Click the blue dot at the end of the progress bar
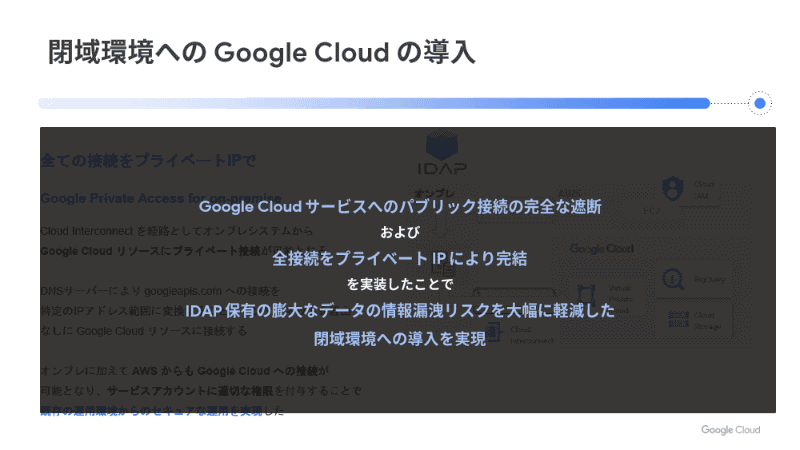This screenshot has height=450, width=800. pyautogui.click(x=760, y=103)
